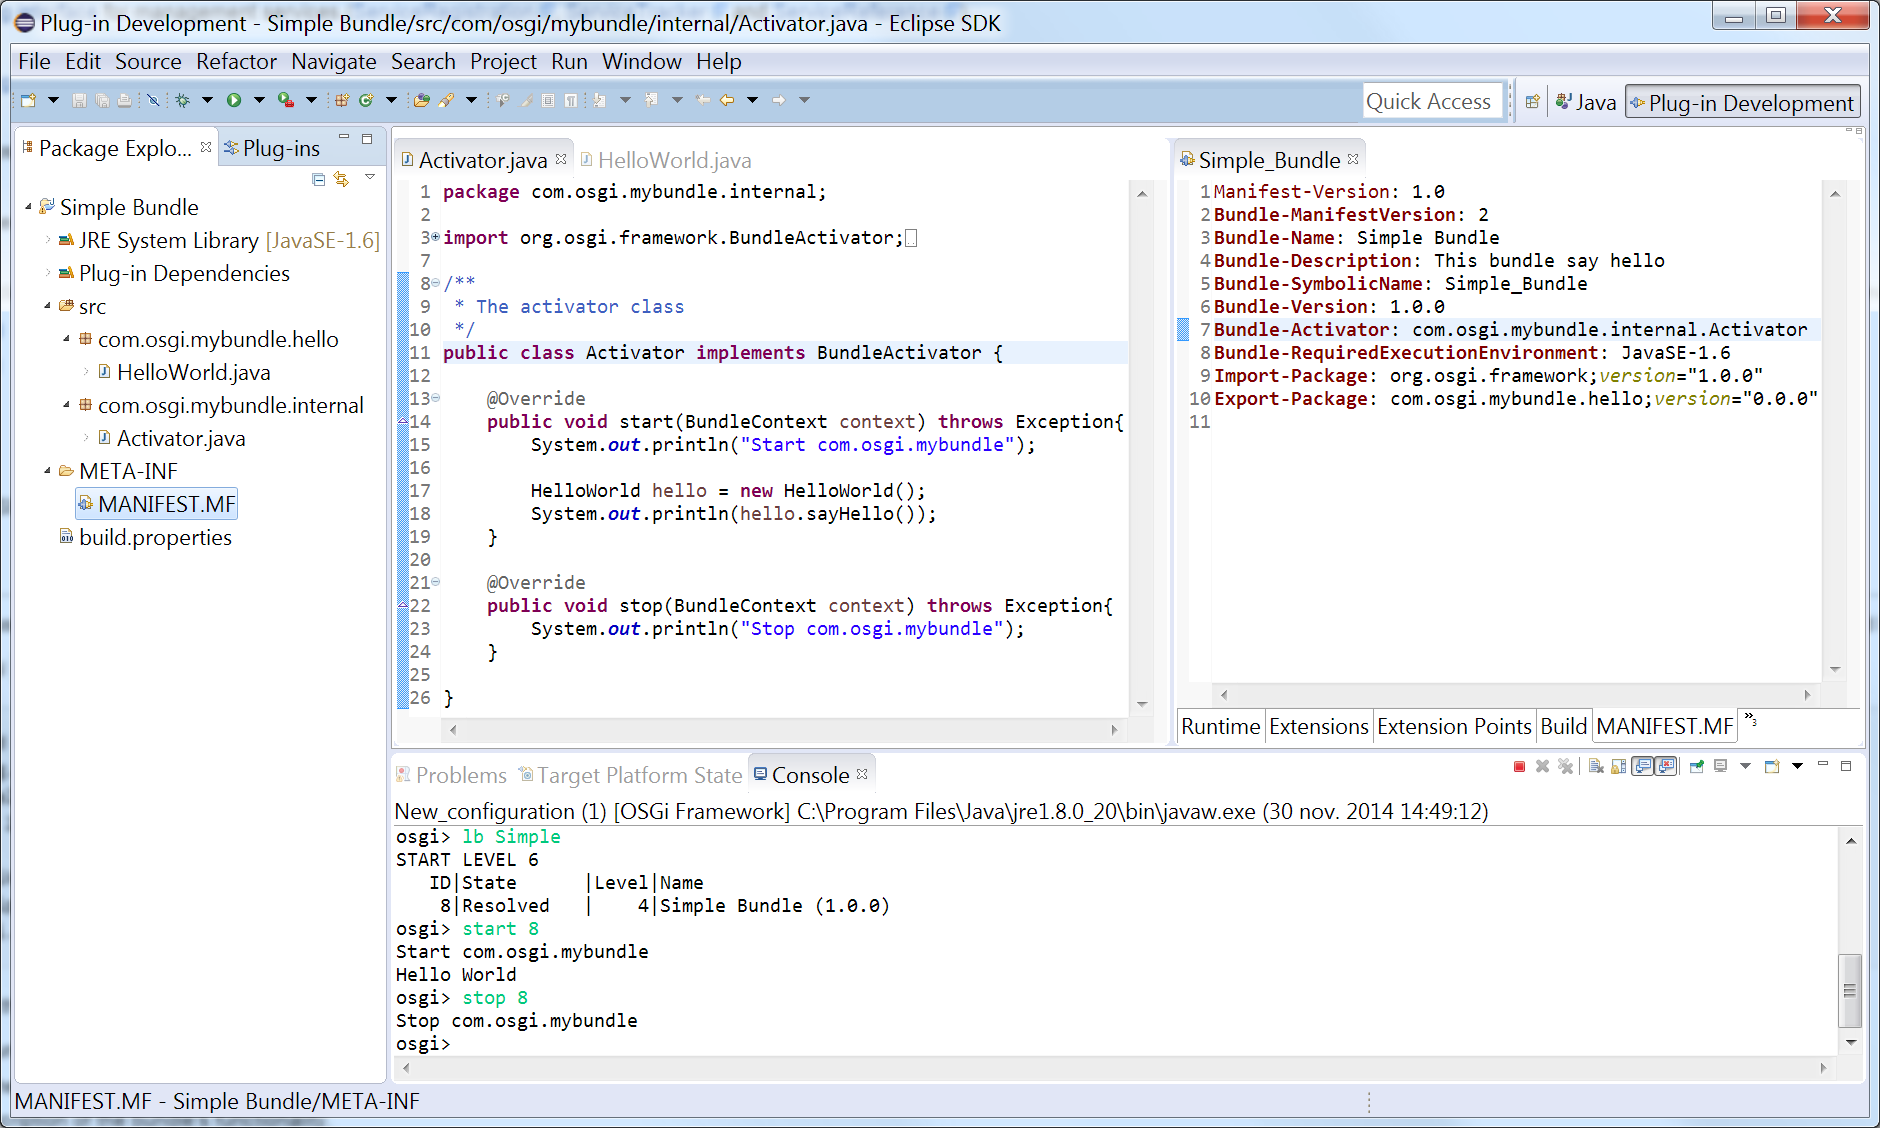Switch to the Problems view tab

click(451, 775)
